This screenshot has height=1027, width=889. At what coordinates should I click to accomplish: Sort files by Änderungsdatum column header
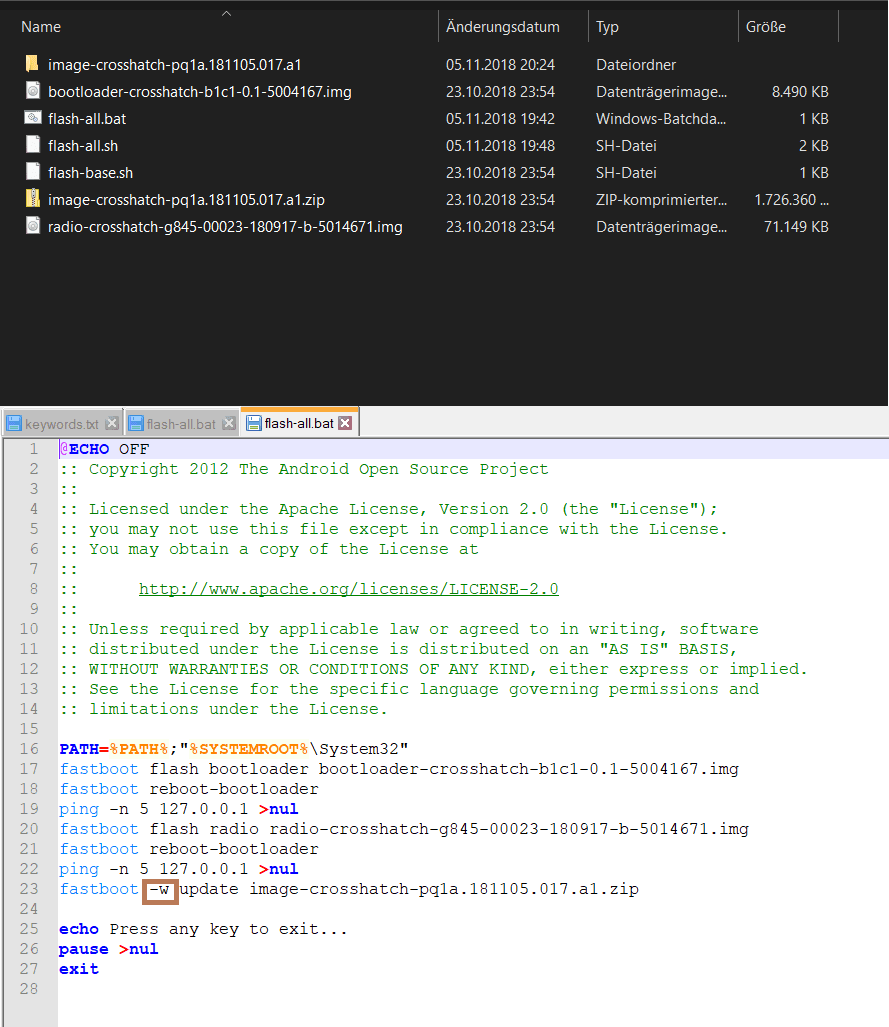point(503,27)
